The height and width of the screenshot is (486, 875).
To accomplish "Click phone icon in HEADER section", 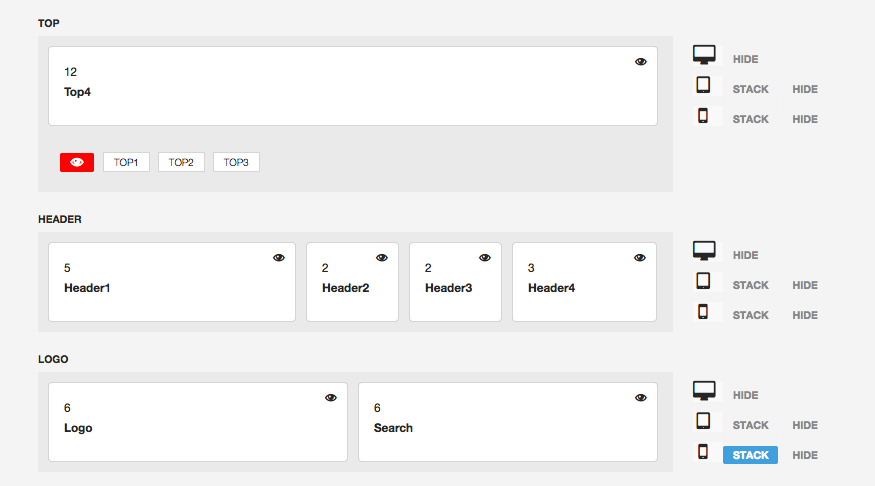I will coord(703,311).
